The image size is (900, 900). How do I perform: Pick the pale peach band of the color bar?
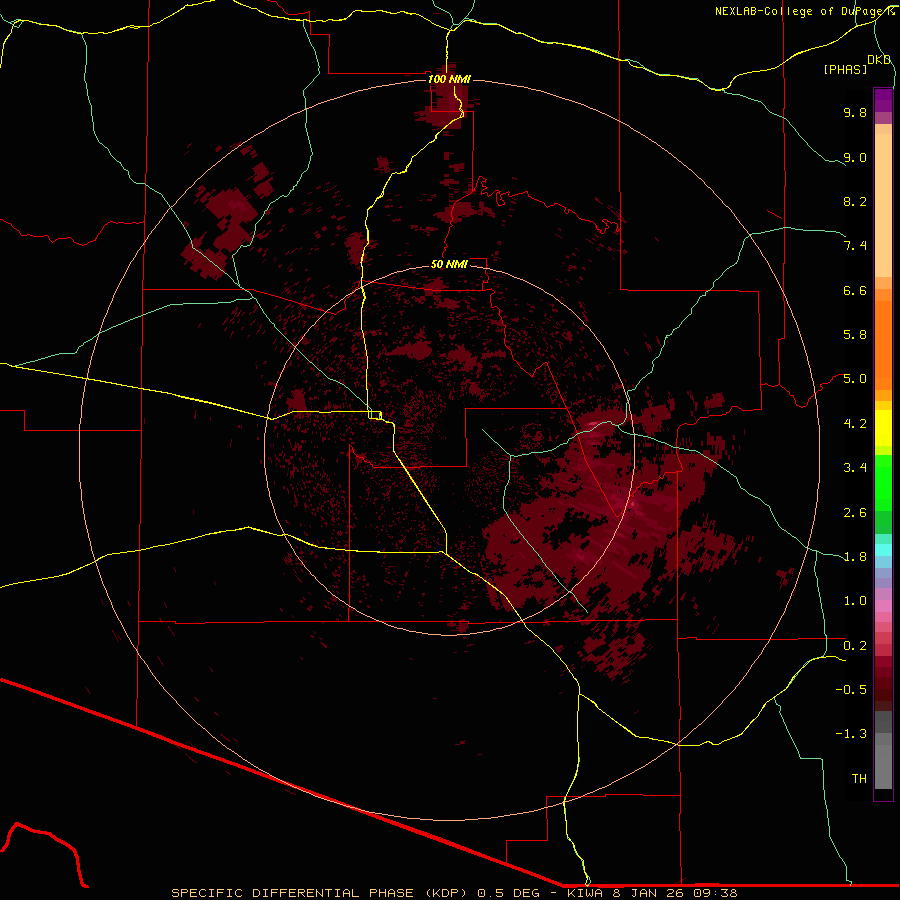coord(883,205)
